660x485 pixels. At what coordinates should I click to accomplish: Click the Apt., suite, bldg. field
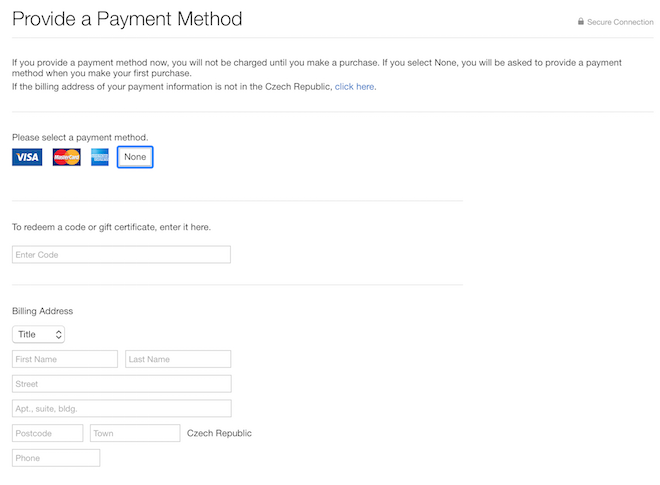121,408
